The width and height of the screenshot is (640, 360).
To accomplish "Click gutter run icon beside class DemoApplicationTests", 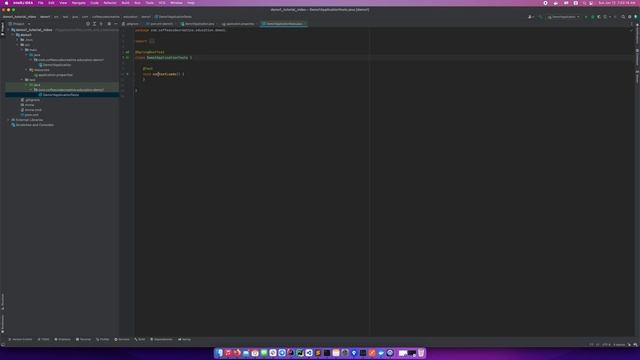I will pyautogui.click(x=127, y=58).
